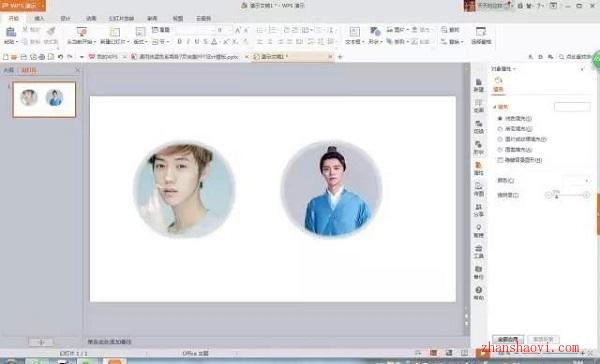Tick the hide background graphics checkbox
This screenshot has width=600, height=364.
[x=500, y=160]
